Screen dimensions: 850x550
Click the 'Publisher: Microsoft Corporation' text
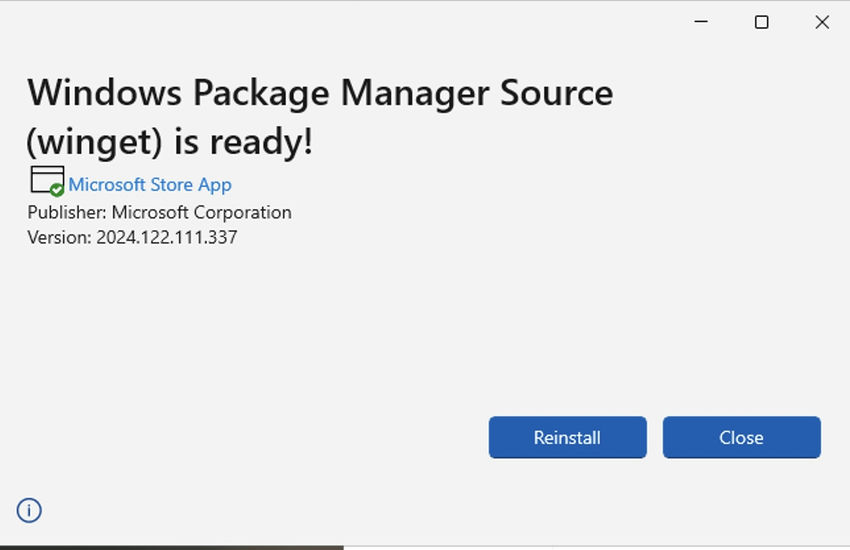159,212
